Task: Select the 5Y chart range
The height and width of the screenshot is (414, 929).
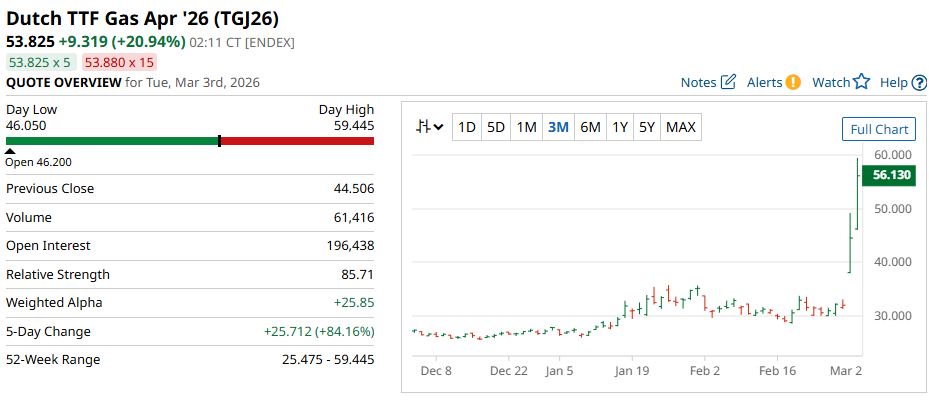Action: (647, 127)
